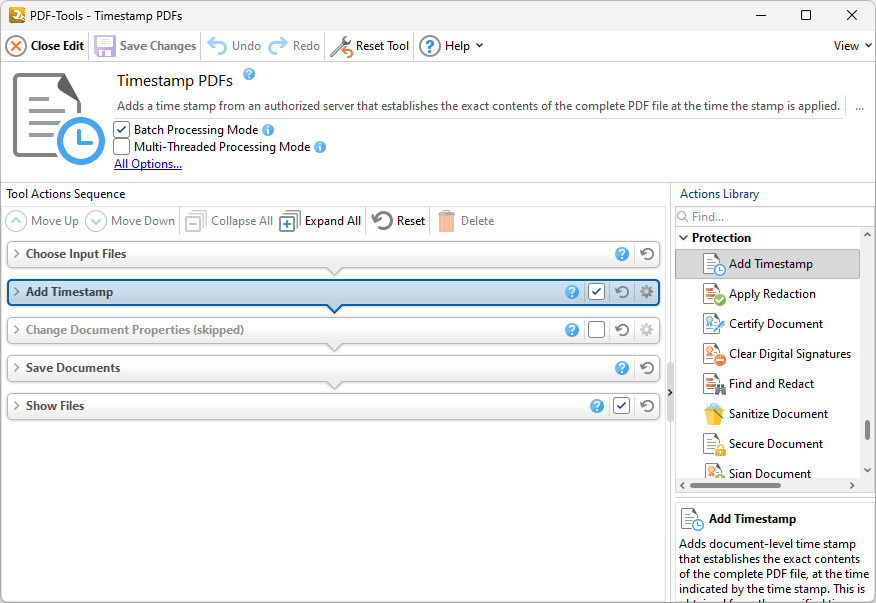Screen dimensions: 876x603
Task: Open the View dropdown menu
Action: click(x=849, y=45)
